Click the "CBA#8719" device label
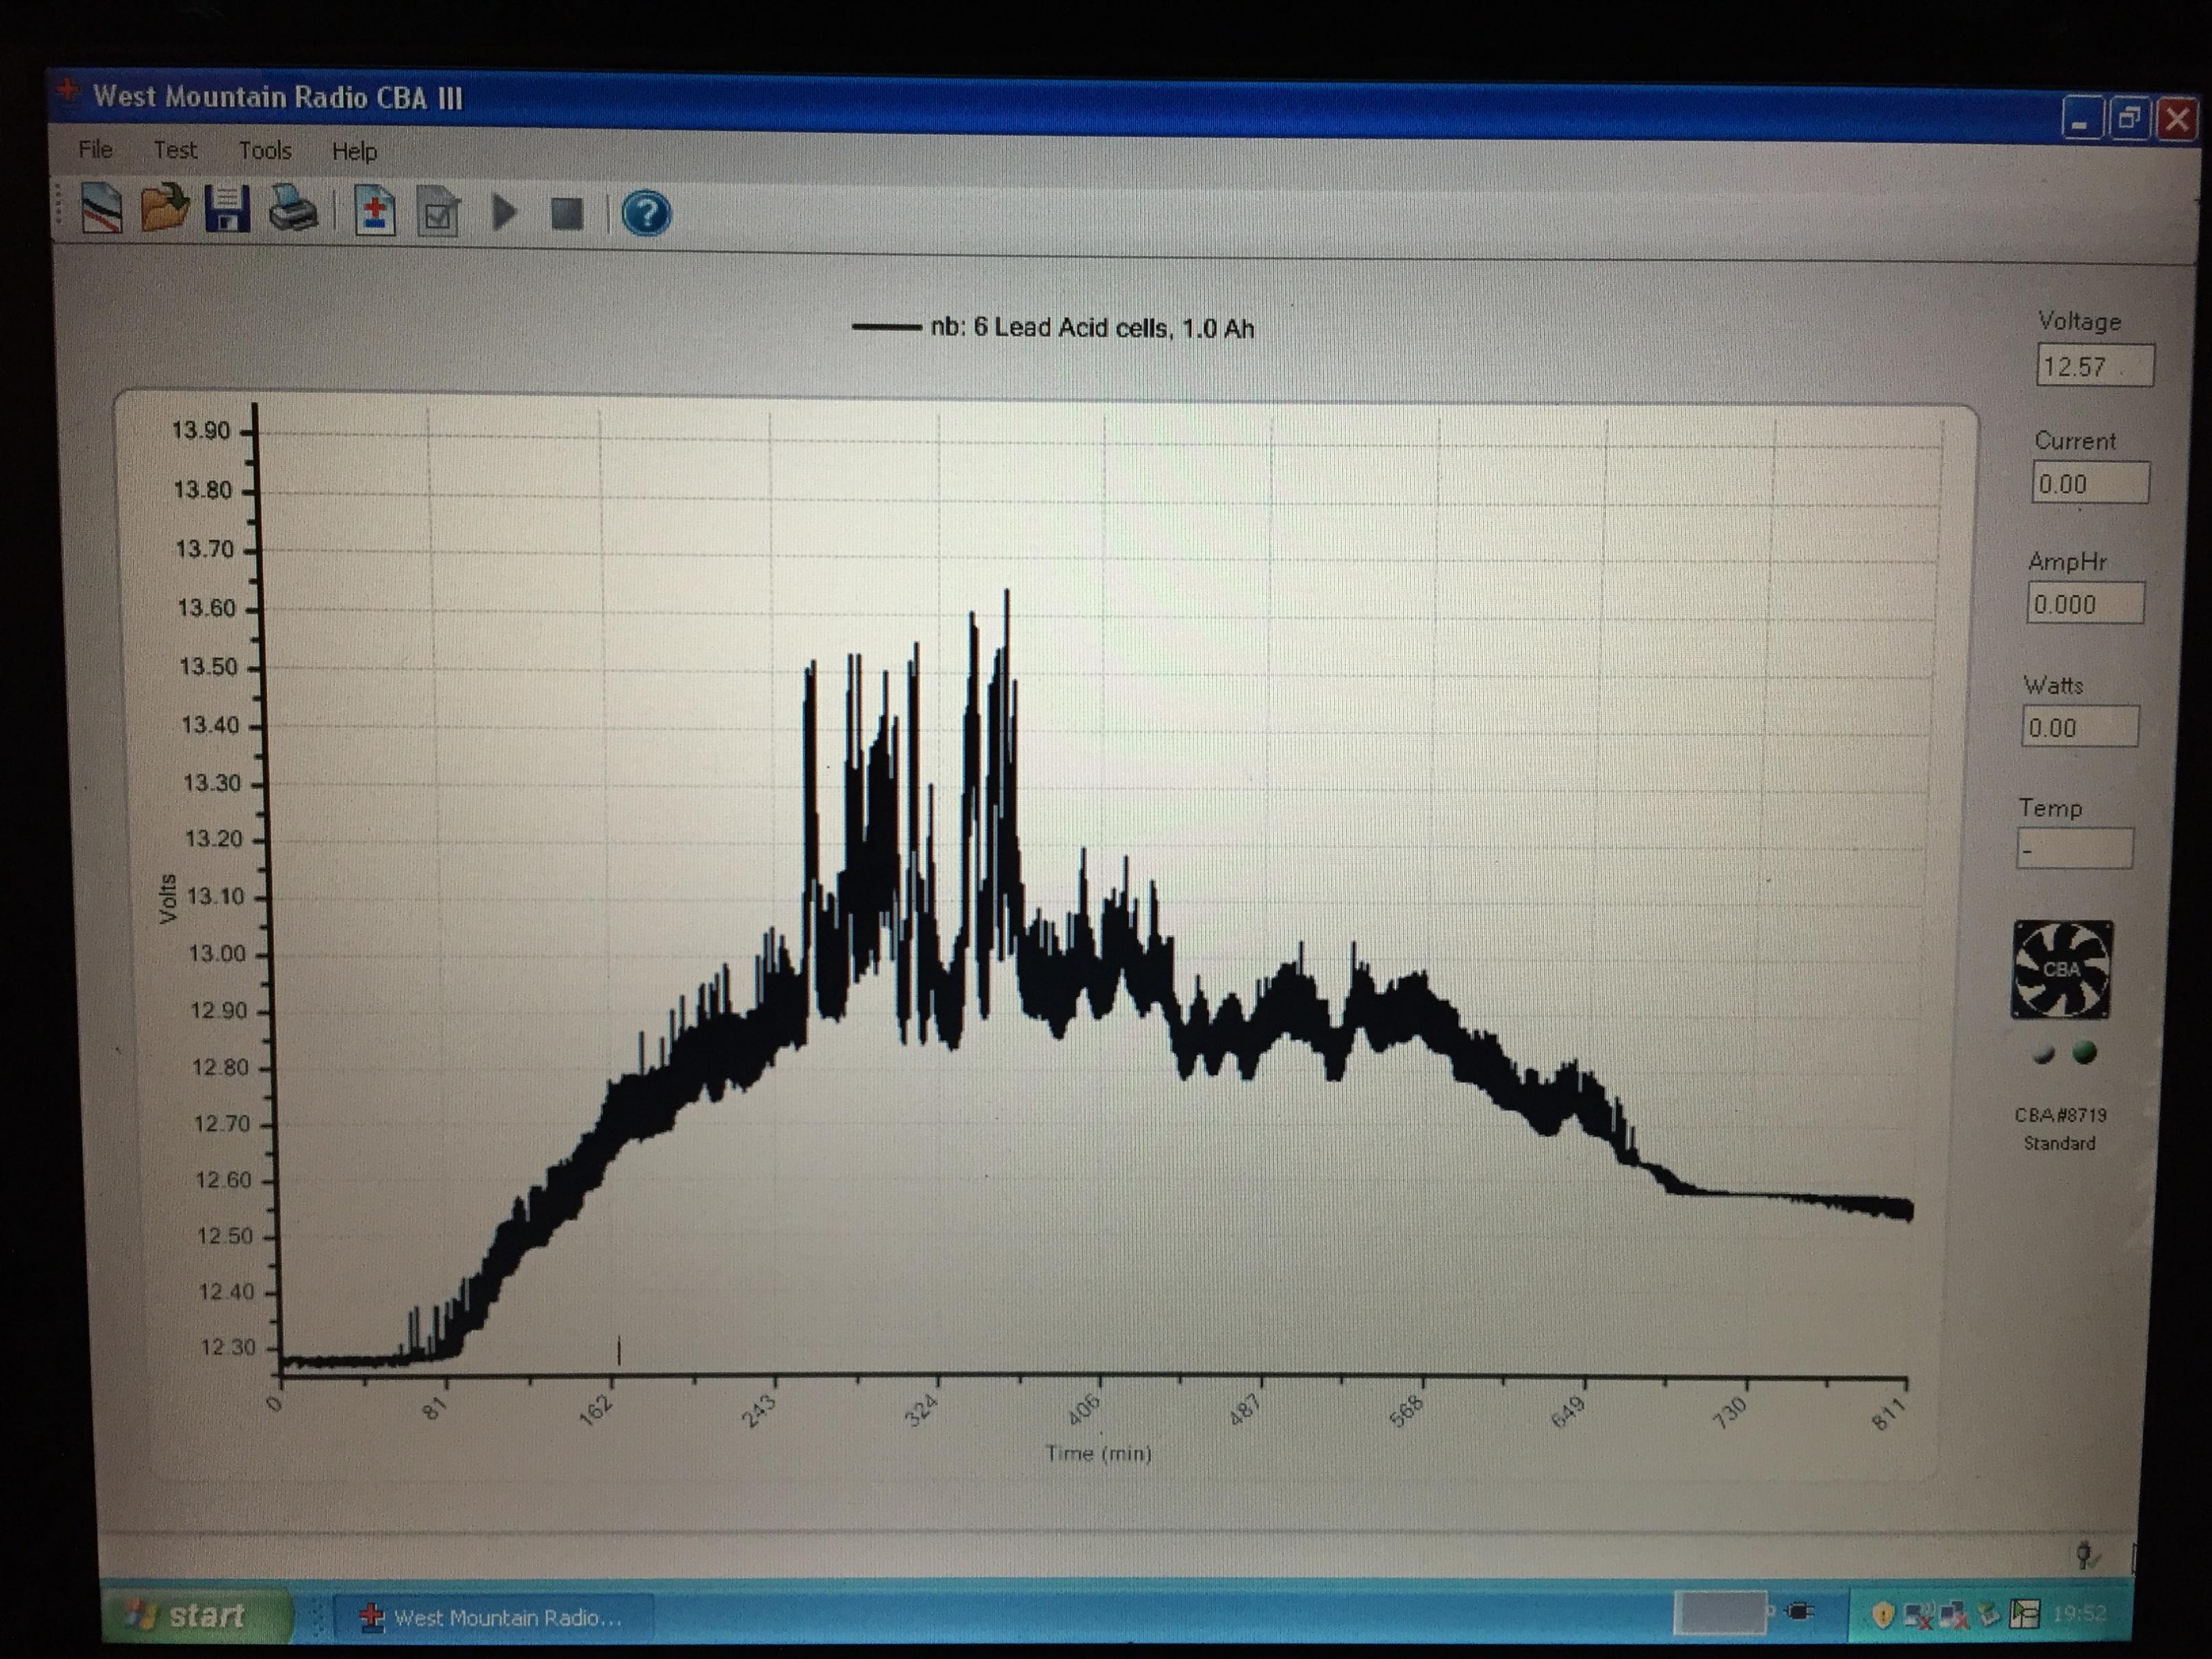Viewport: 2212px width, 1659px height. [x=2060, y=1115]
